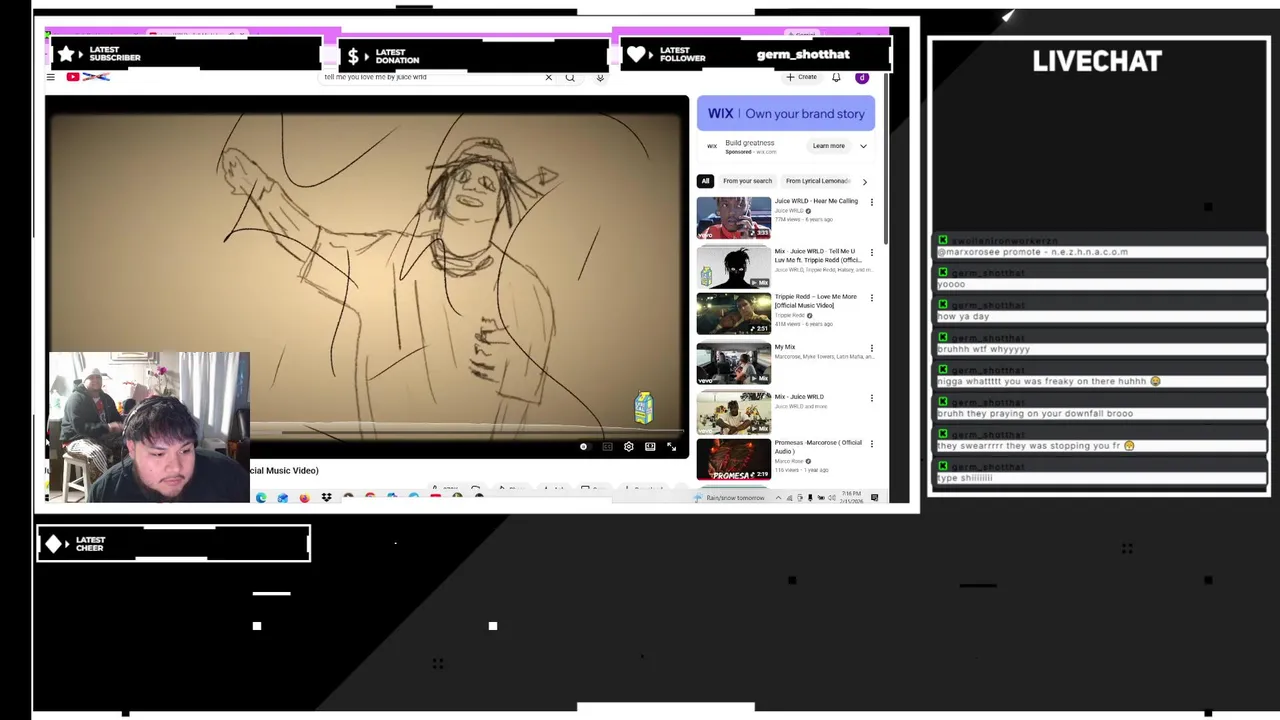Click the webcam overlay of the streamer
Image resolution: width=1280 pixels, height=720 pixels.
[x=149, y=428]
